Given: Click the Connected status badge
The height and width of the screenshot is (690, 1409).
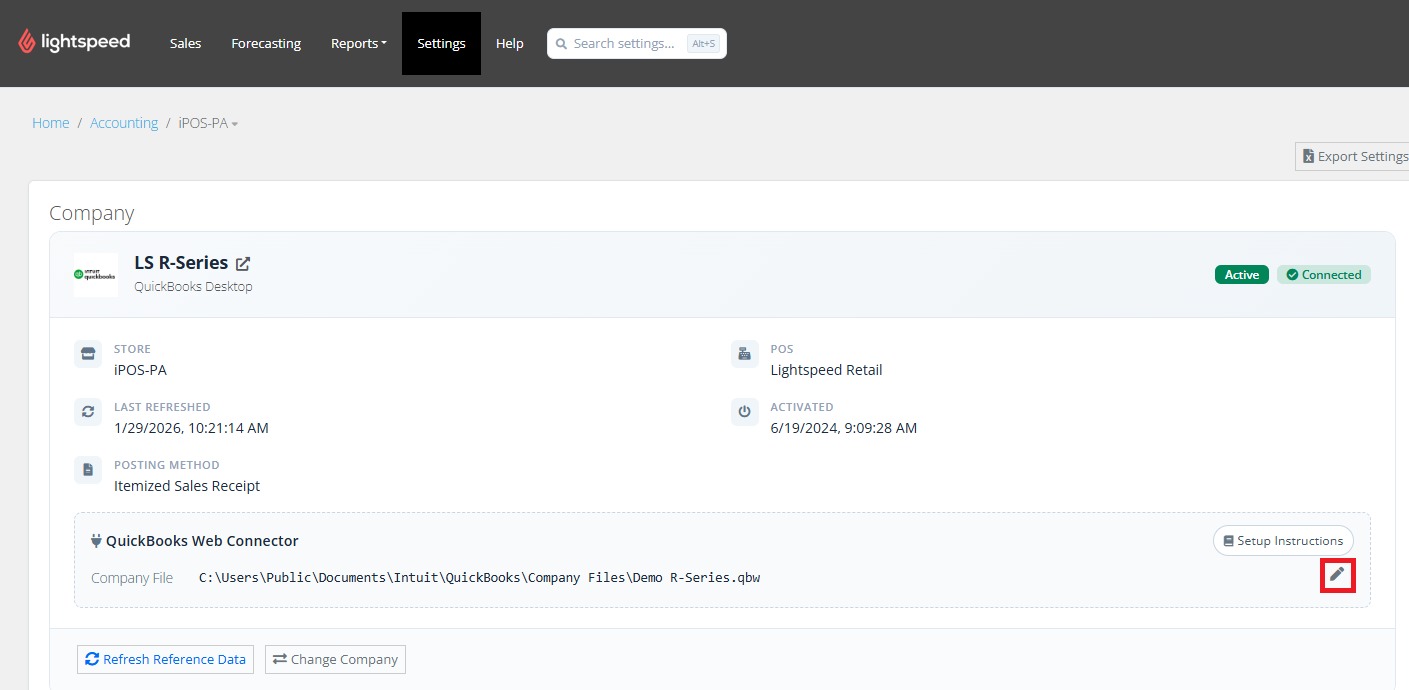Looking at the screenshot, I should click(x=1324, y=275).
